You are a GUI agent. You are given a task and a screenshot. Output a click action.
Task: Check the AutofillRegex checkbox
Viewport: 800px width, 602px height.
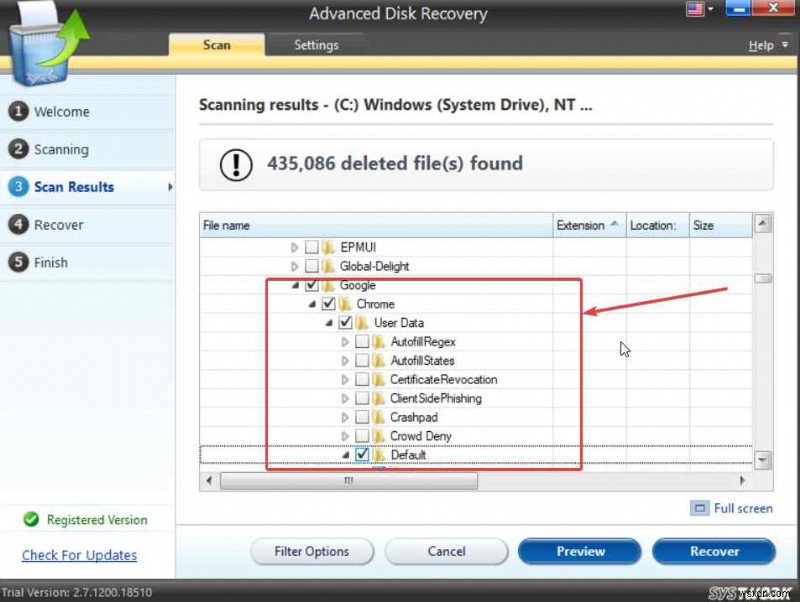point(364,341)
